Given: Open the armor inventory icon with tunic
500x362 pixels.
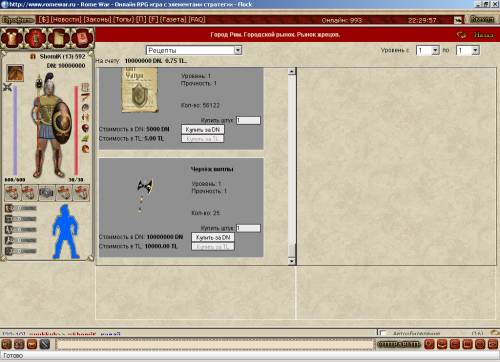Looking at the screenshot, I should (x=12, y=38).
